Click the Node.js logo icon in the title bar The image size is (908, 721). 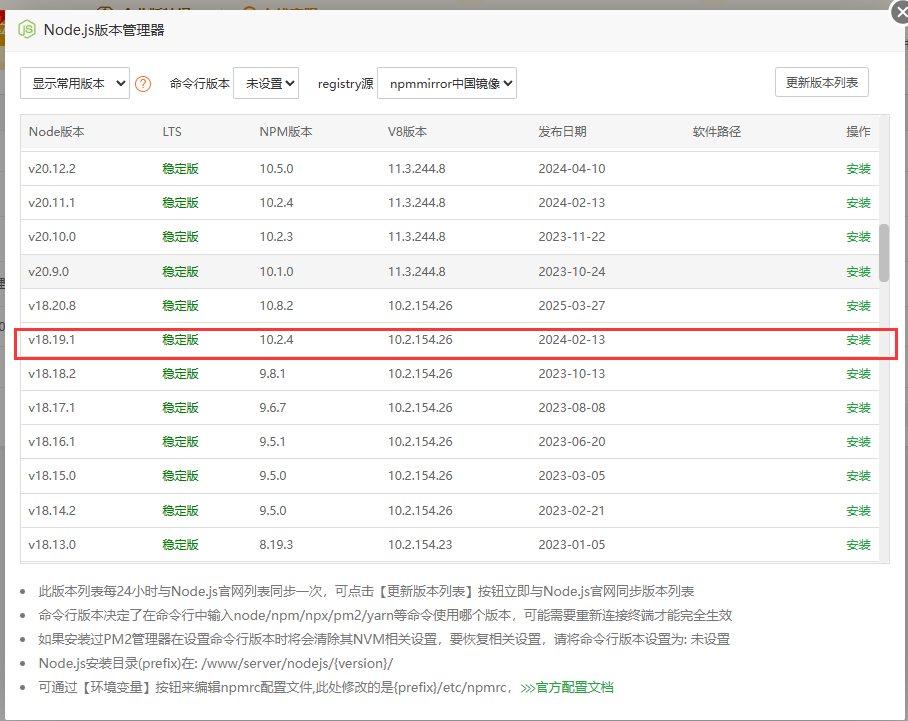[x=27, y=31]
